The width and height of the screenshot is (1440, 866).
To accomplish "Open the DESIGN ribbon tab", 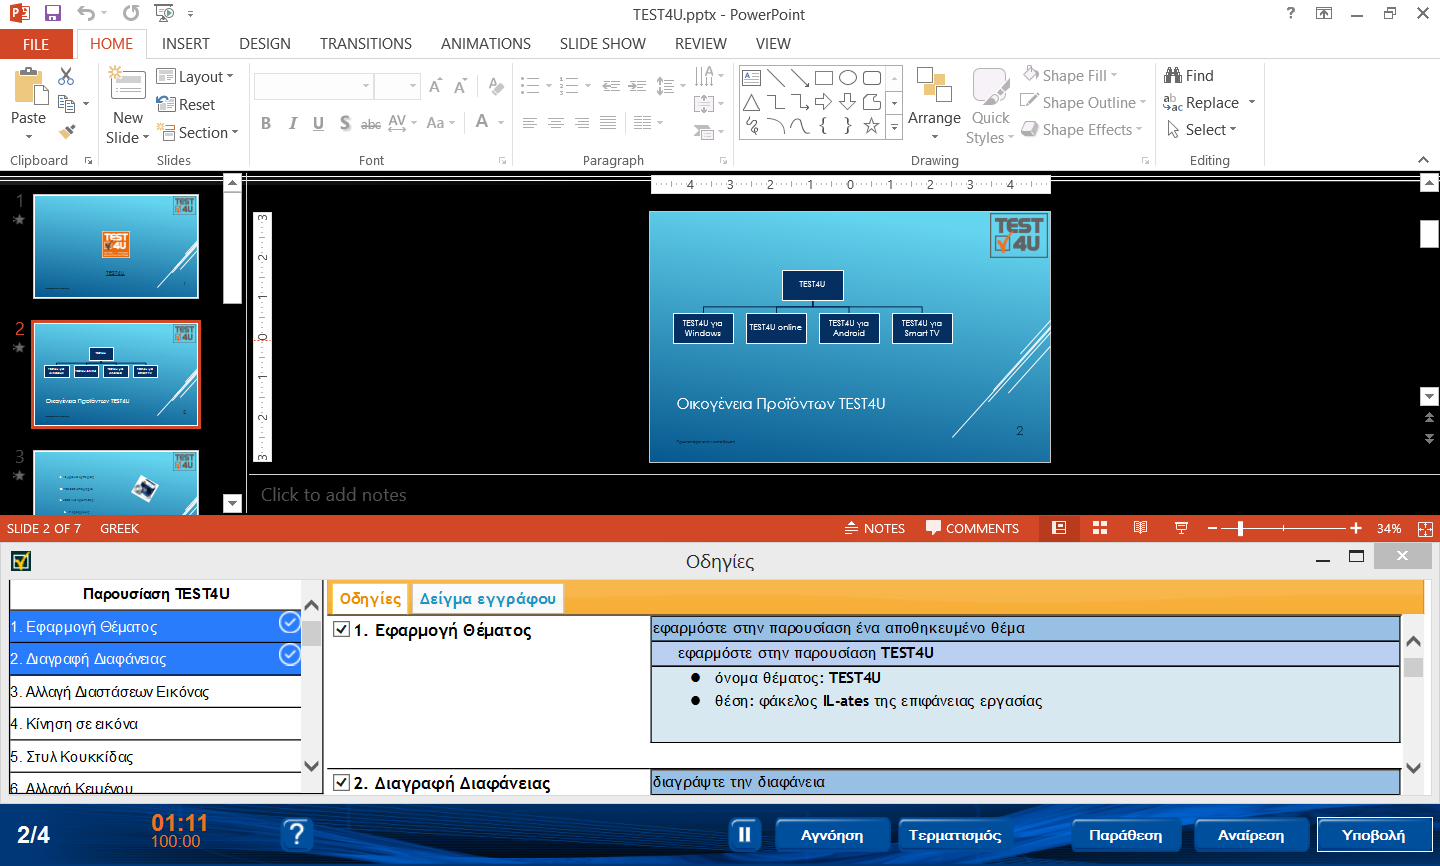I will coord(265,44).
